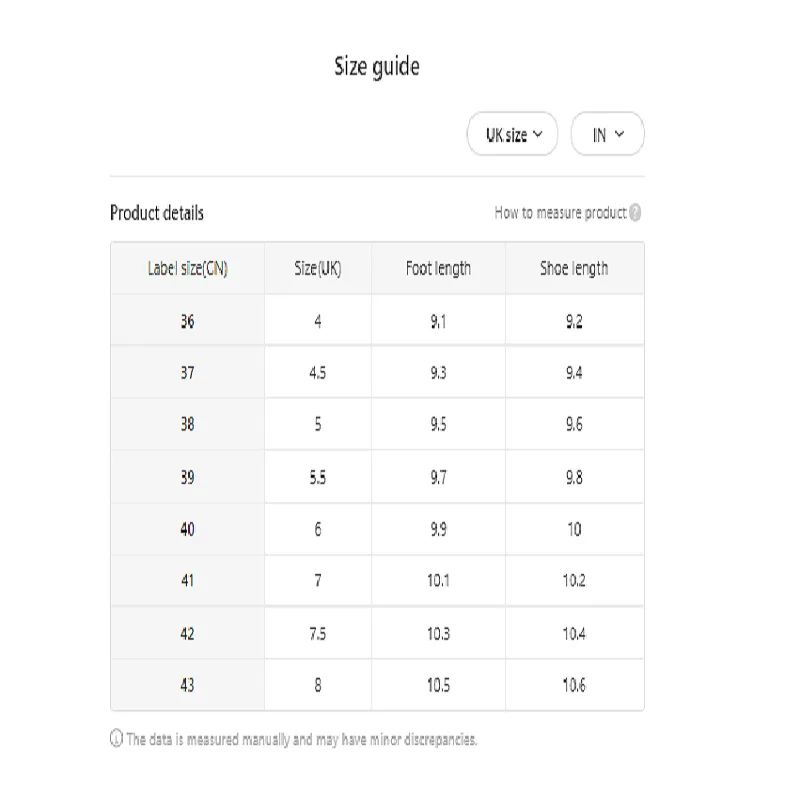Click the UK size 5.5 cell
Screen dimensions: 800x800
click(x=318, y=477)
